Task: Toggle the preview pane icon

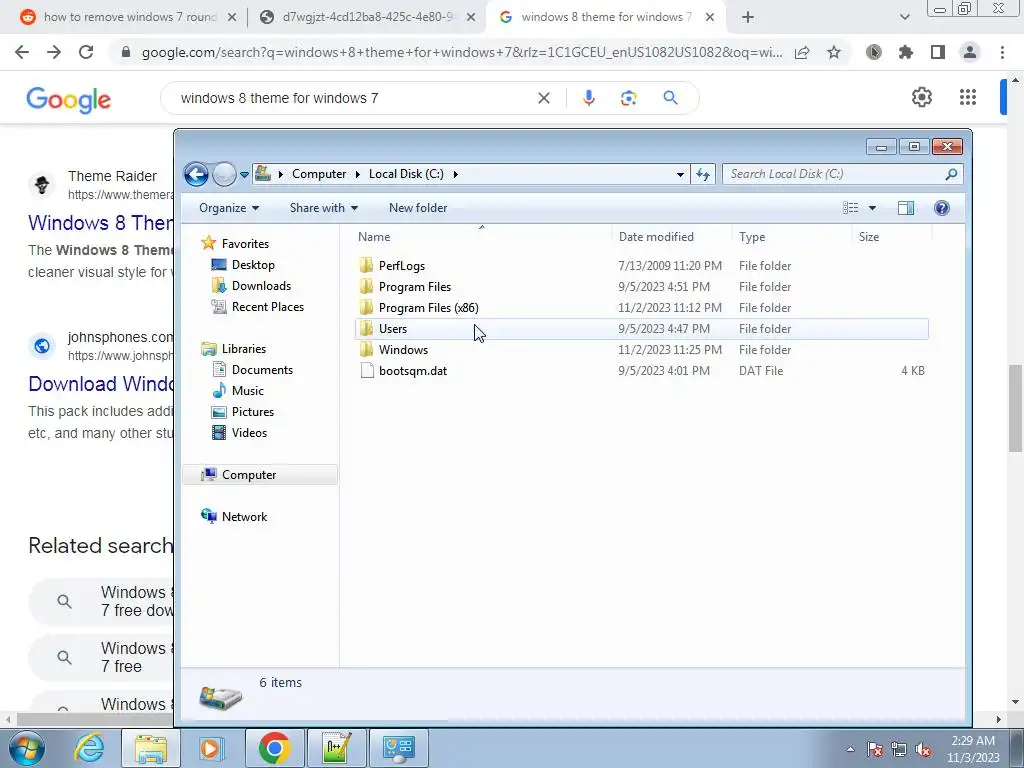Action: (x=906, y=208)
